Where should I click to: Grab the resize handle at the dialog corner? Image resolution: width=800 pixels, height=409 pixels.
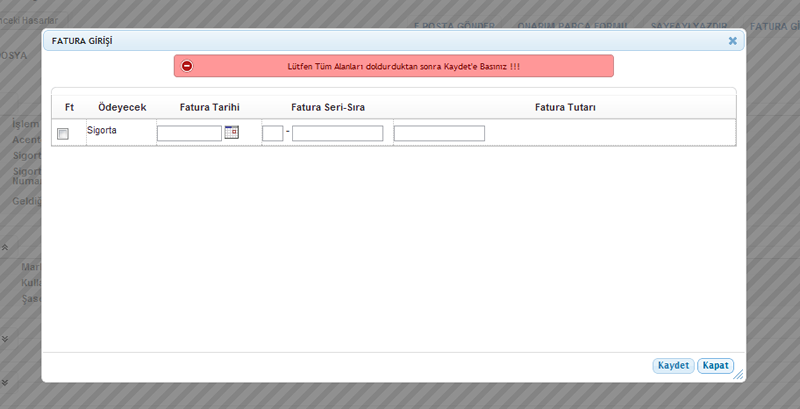741,376
